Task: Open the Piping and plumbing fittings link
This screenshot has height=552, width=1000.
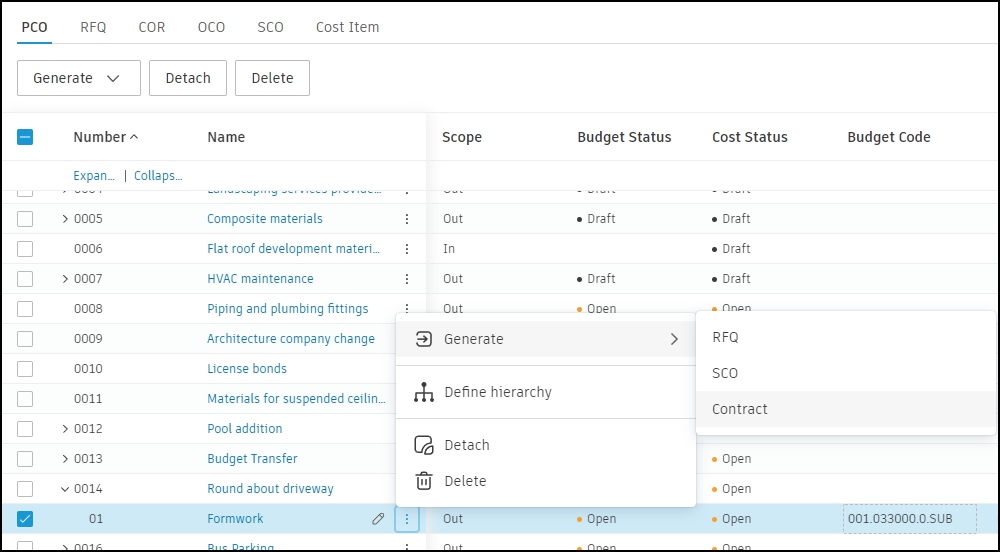Action: pos(287,309)
